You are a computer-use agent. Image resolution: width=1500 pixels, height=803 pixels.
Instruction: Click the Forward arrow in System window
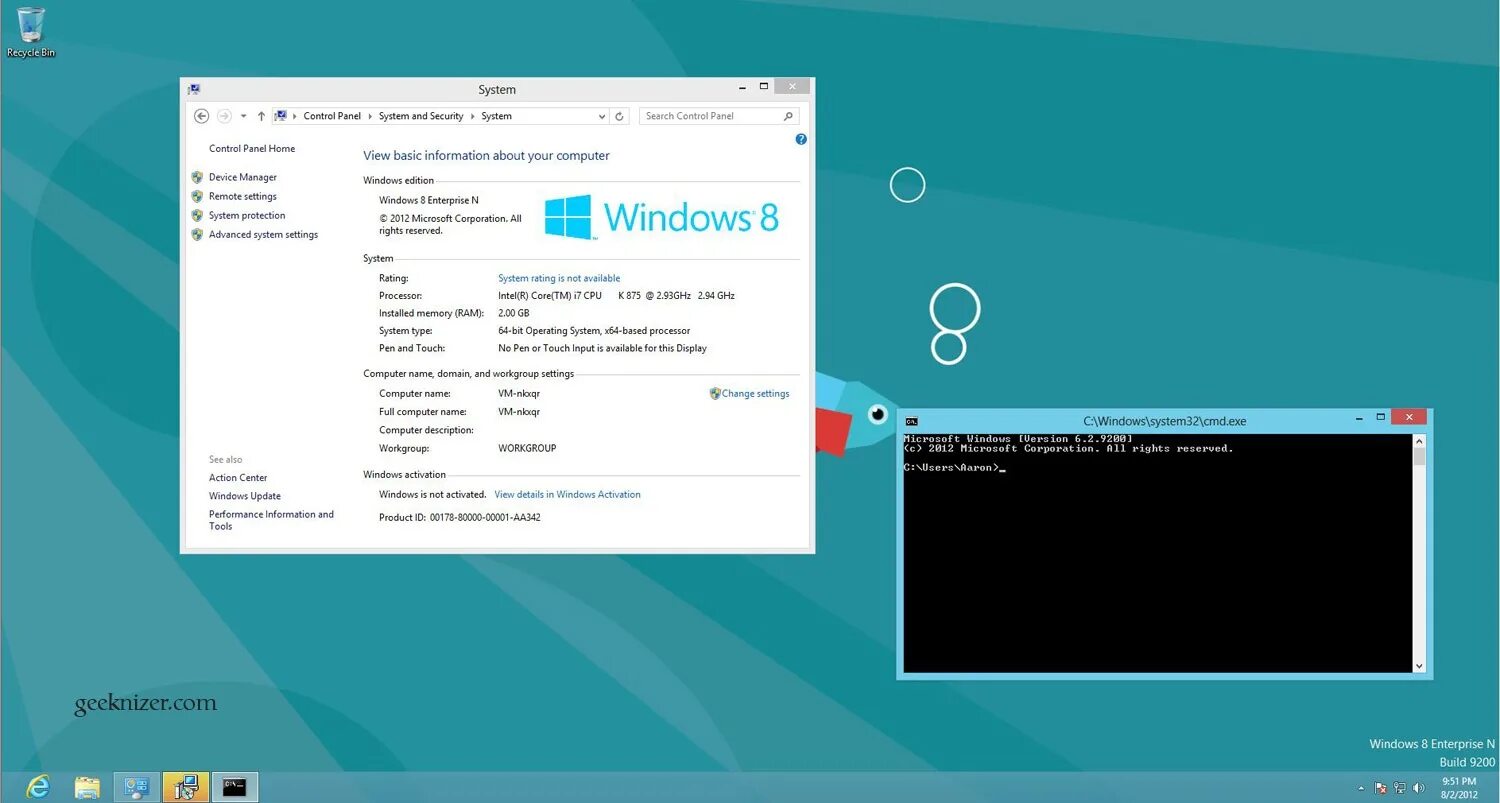(224, 116)
